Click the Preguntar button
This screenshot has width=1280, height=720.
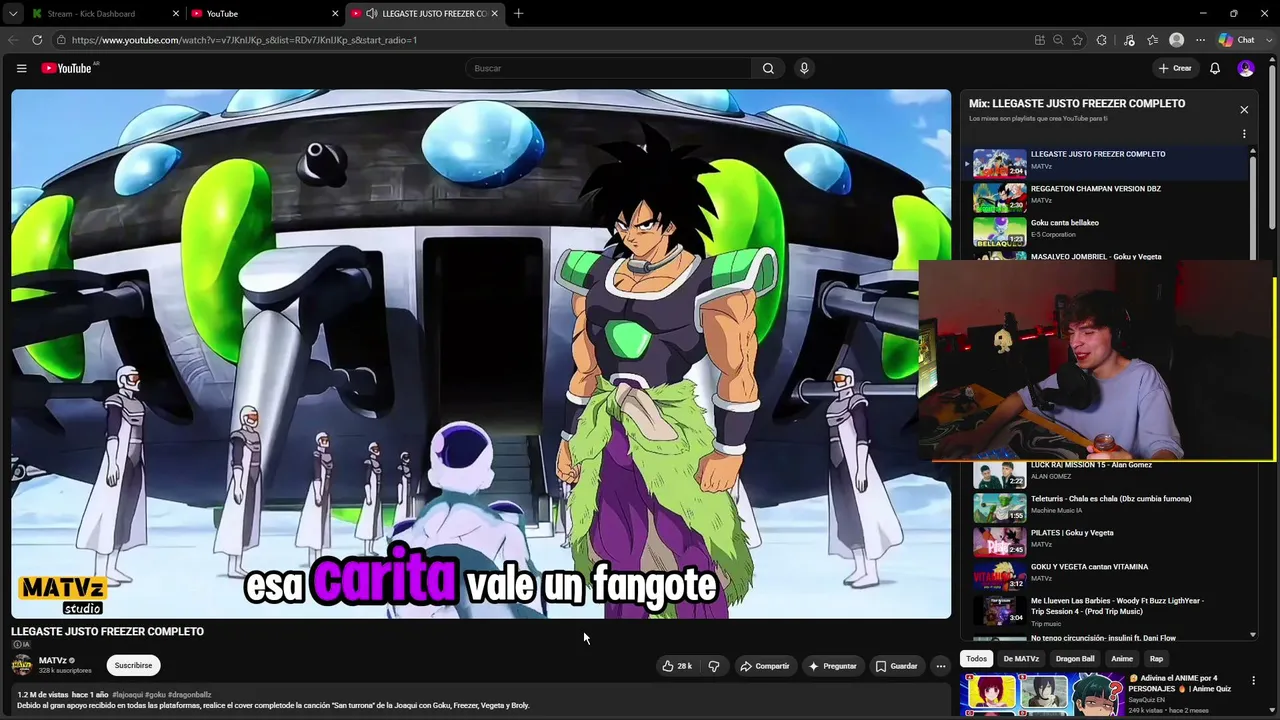point(832,666)
